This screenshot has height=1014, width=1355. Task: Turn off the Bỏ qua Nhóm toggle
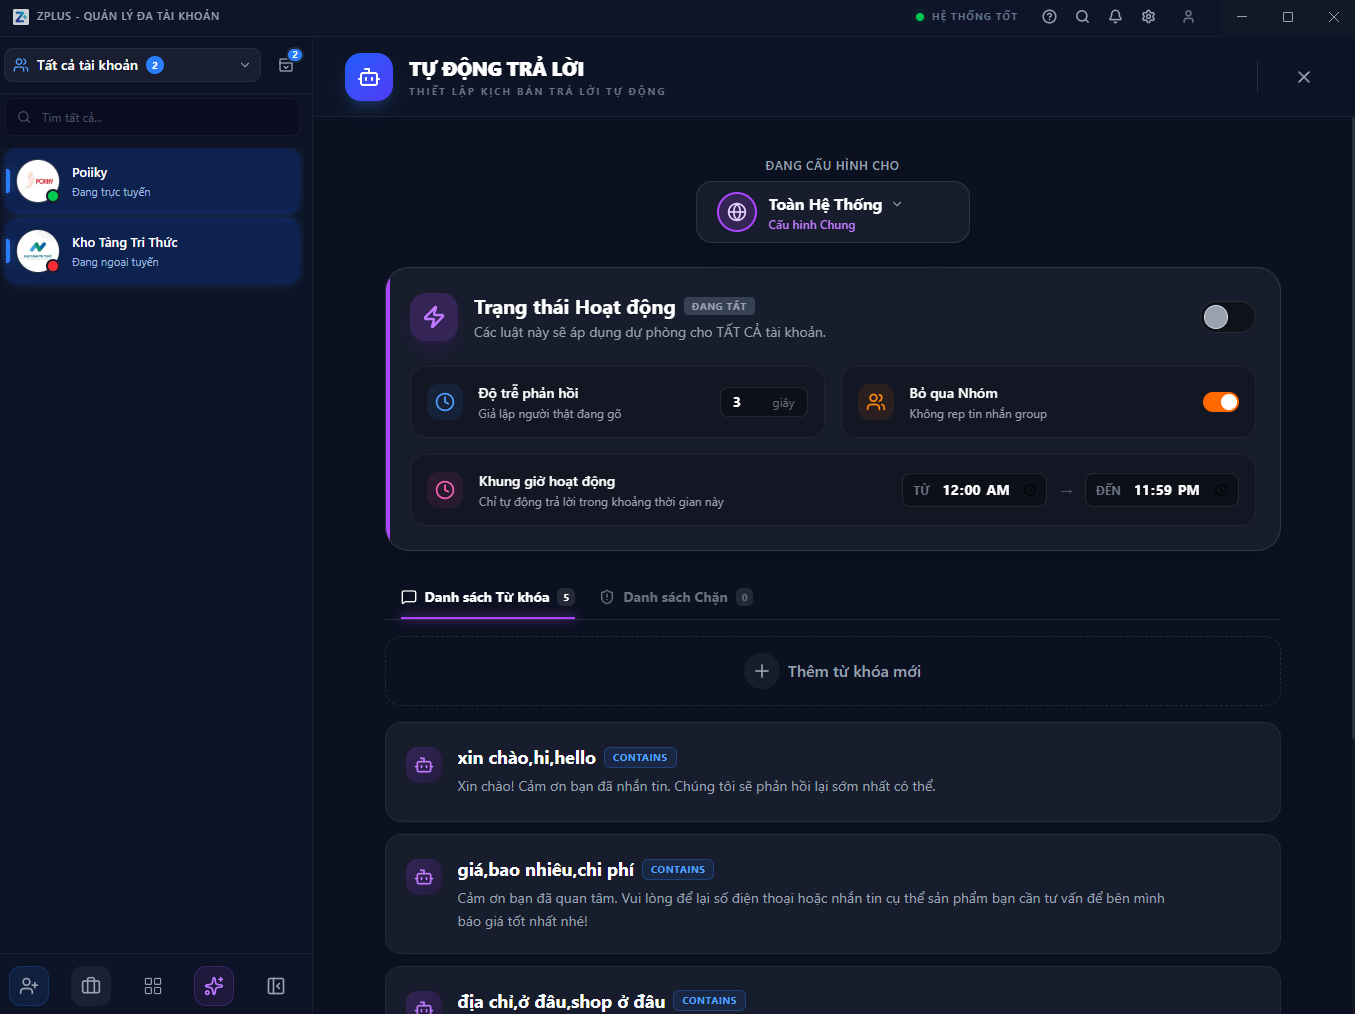(1220, 402)
